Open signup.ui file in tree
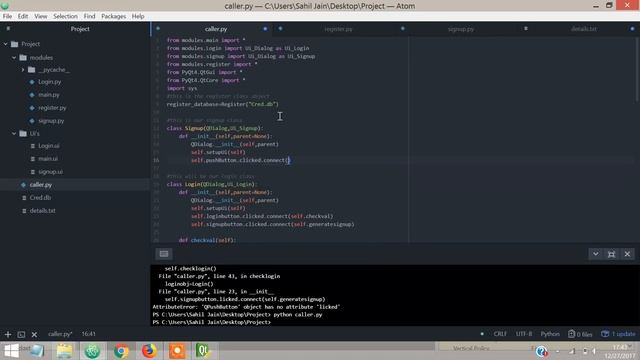Screen dimensions: 640x360 [50, 172]
